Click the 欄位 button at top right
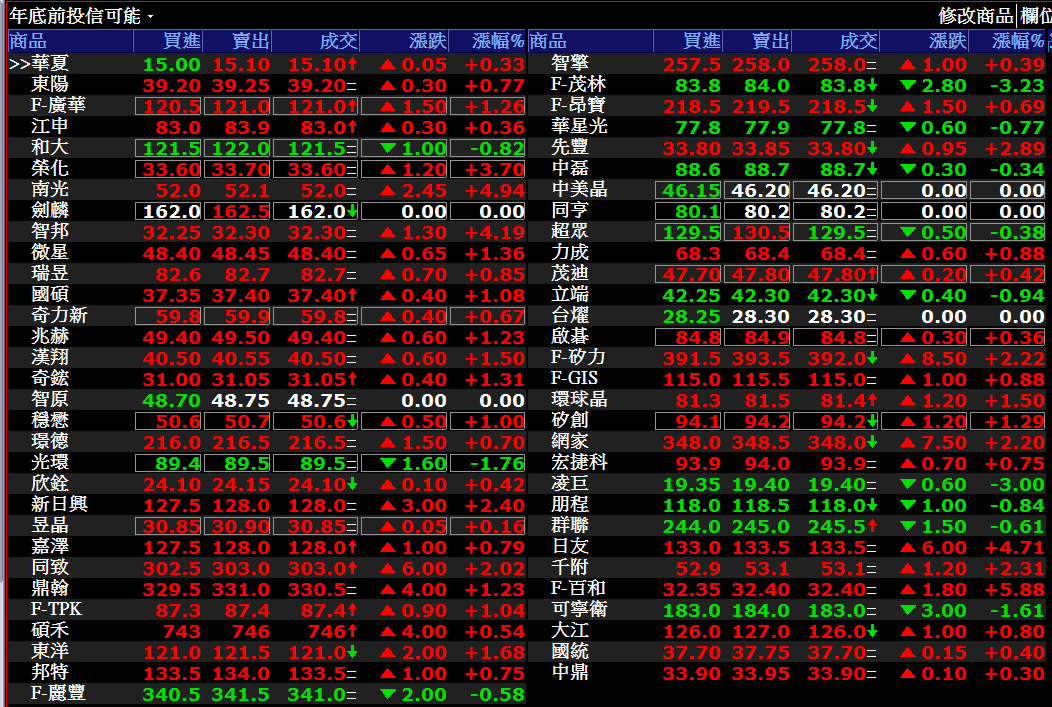 click(1035, 16)
